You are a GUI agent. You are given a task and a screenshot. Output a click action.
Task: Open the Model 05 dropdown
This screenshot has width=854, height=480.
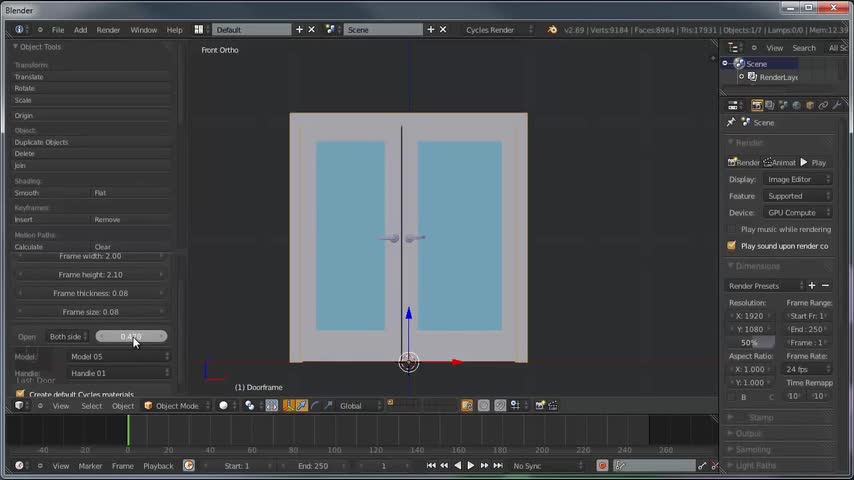point(119,356)
